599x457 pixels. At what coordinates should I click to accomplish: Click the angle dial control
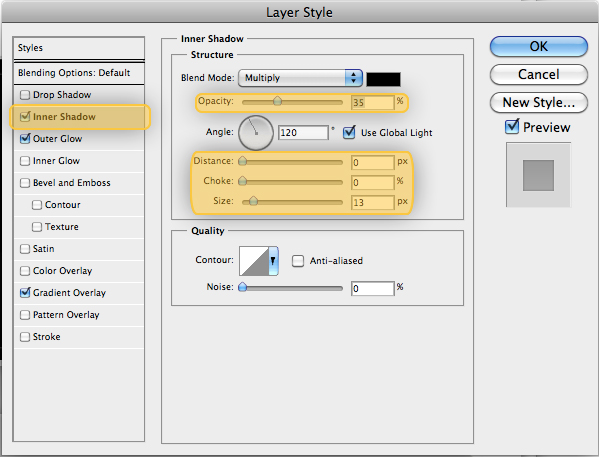click(256, 133)
